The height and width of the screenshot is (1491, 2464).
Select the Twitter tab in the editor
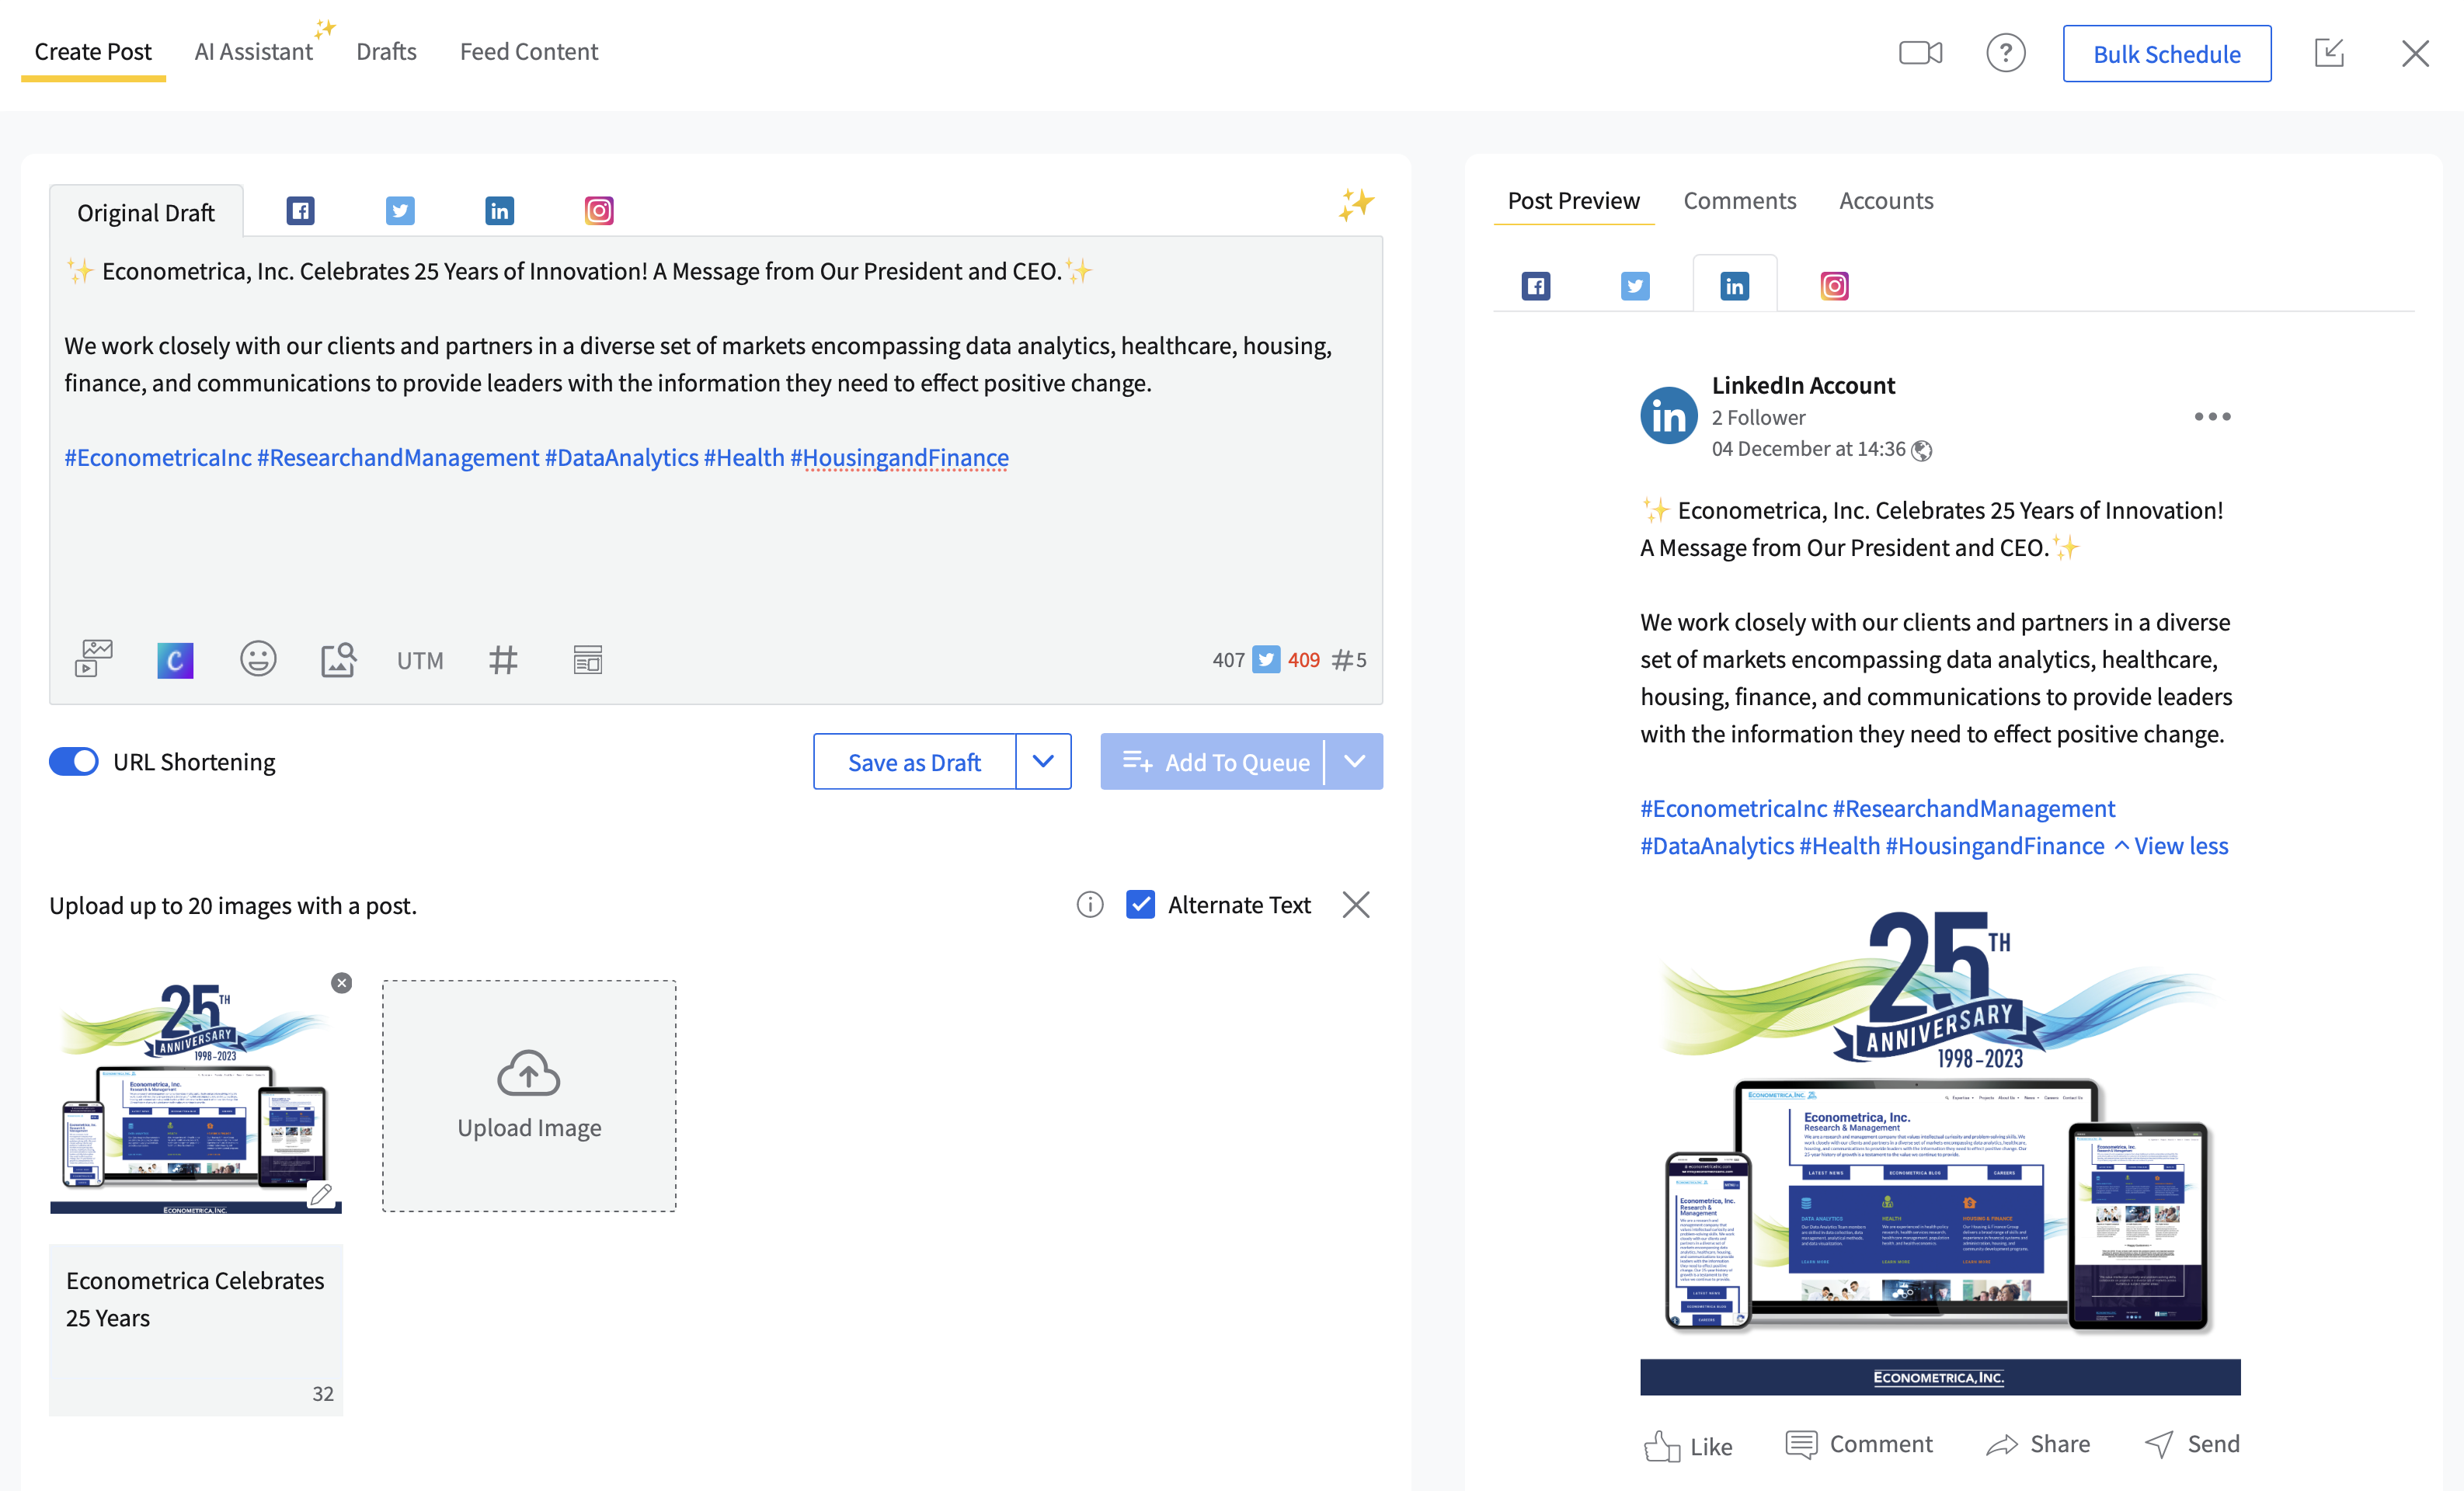pyautogui.click(x=400, y=211)
